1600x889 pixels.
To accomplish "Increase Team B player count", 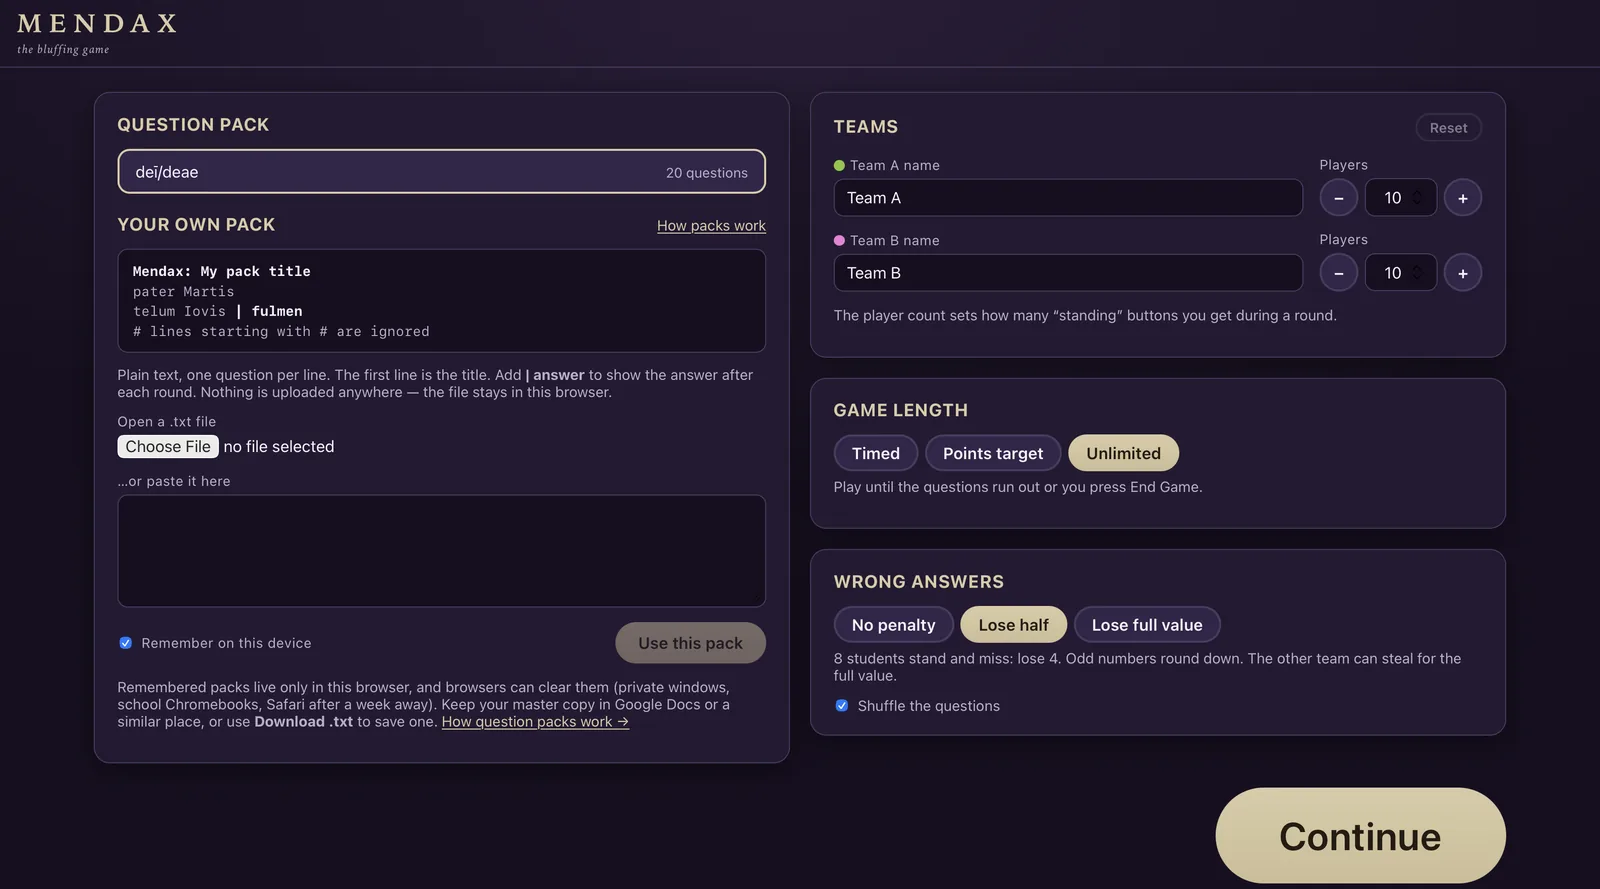I will coord(1462,273).
